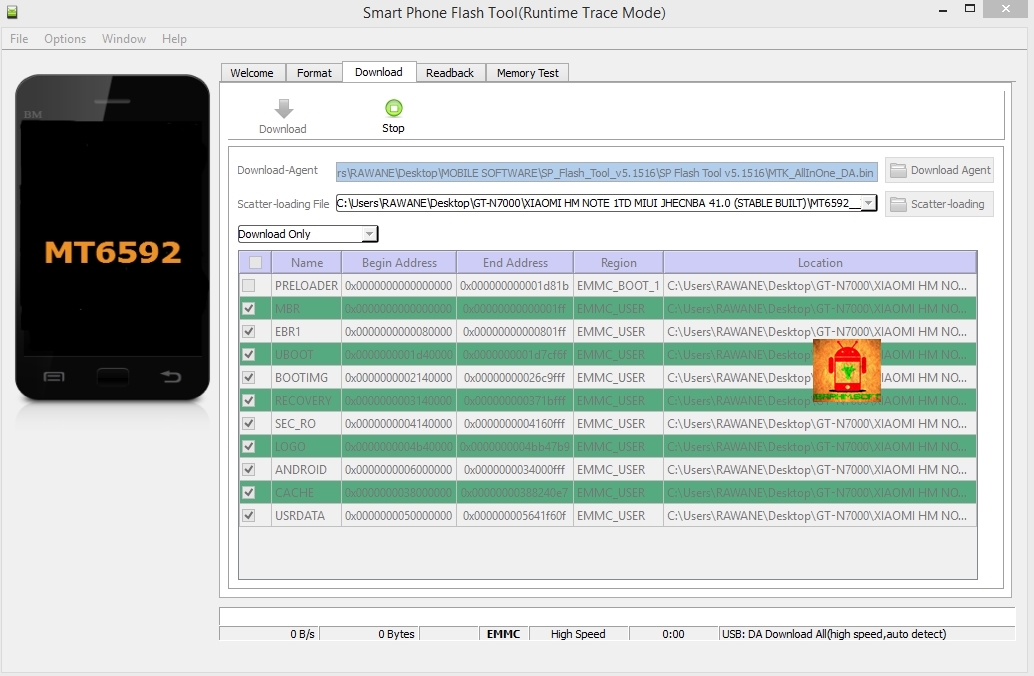The height and width of the screenshot is (676, 1034).
Task: Uncheck the CACHE partition checkbox
Action: [x=249, y=493]
